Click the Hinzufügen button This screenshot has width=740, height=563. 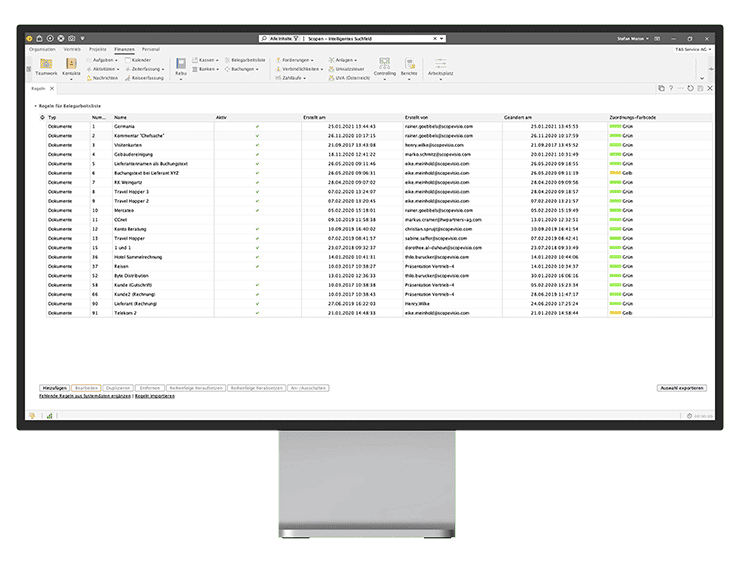[x=55, y=388]
